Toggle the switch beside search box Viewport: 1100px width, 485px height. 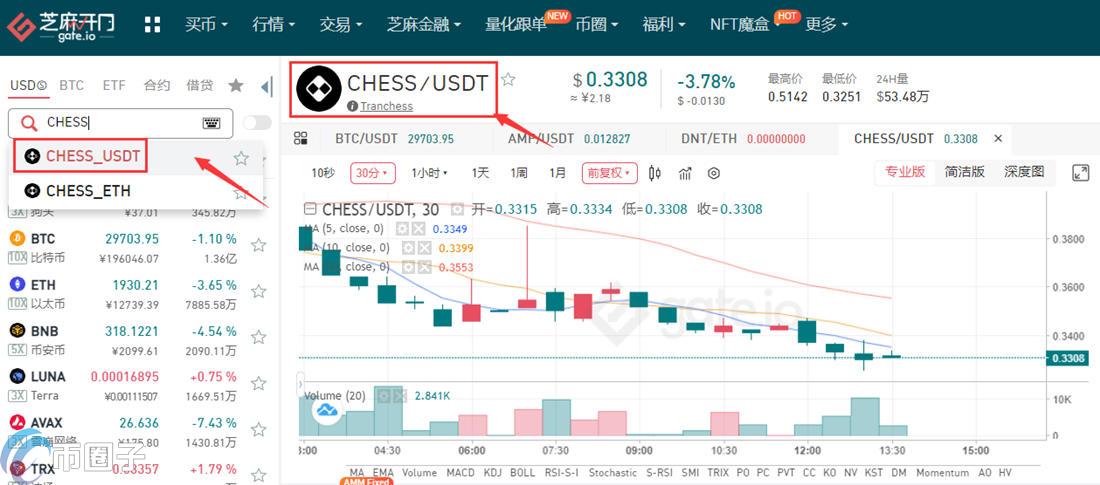(x=257, y=123)
